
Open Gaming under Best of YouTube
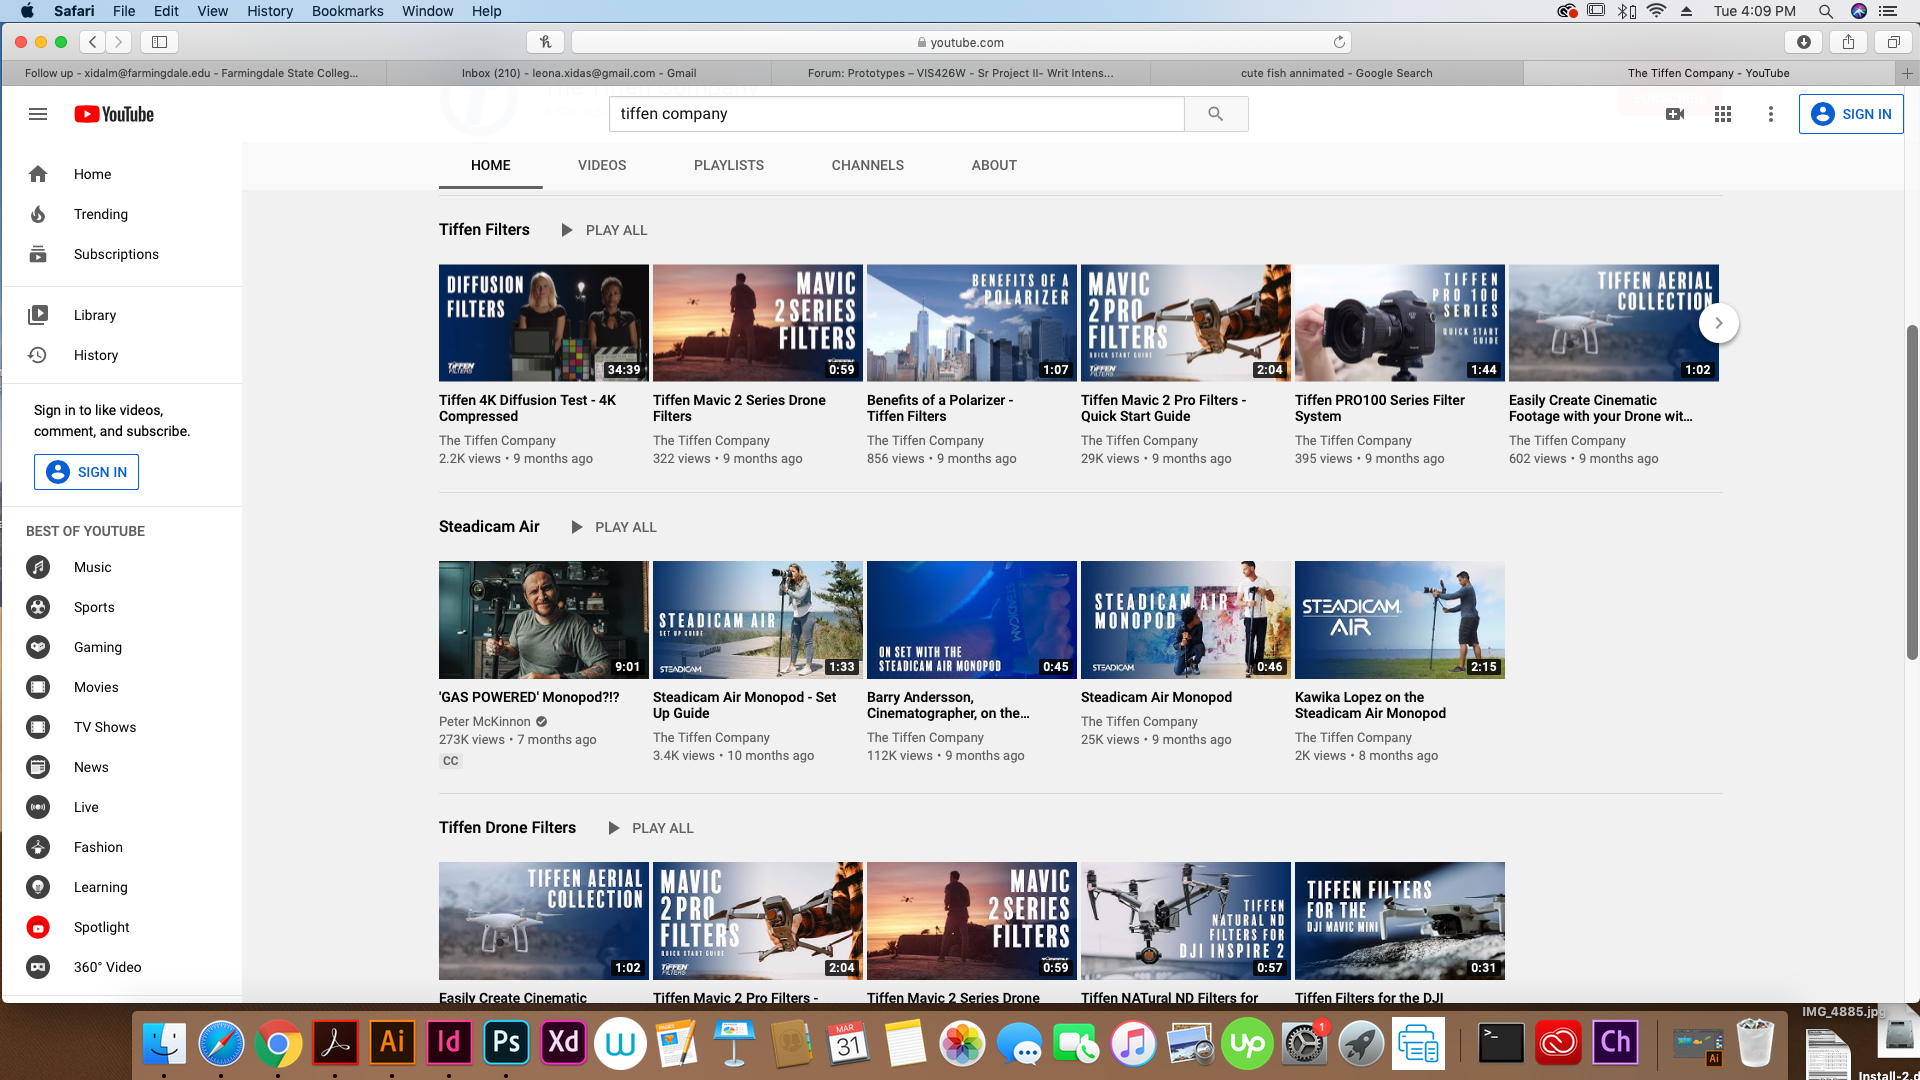[121, 647]
